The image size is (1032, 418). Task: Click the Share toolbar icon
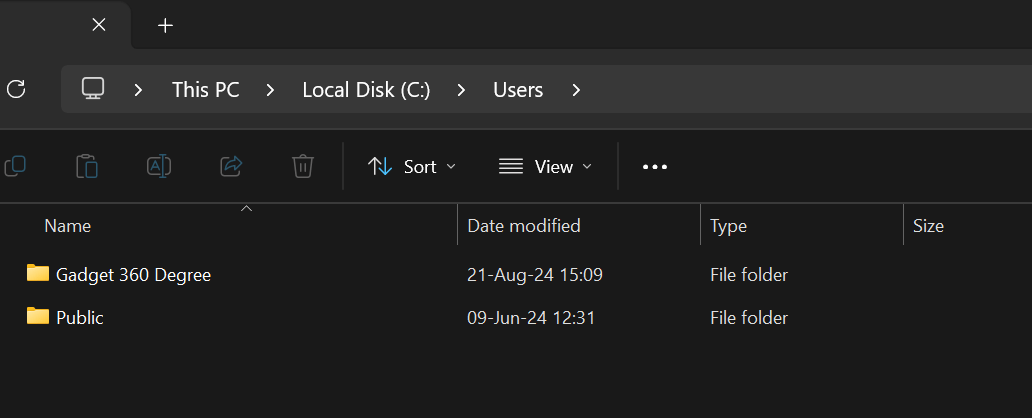coord(231,166)
